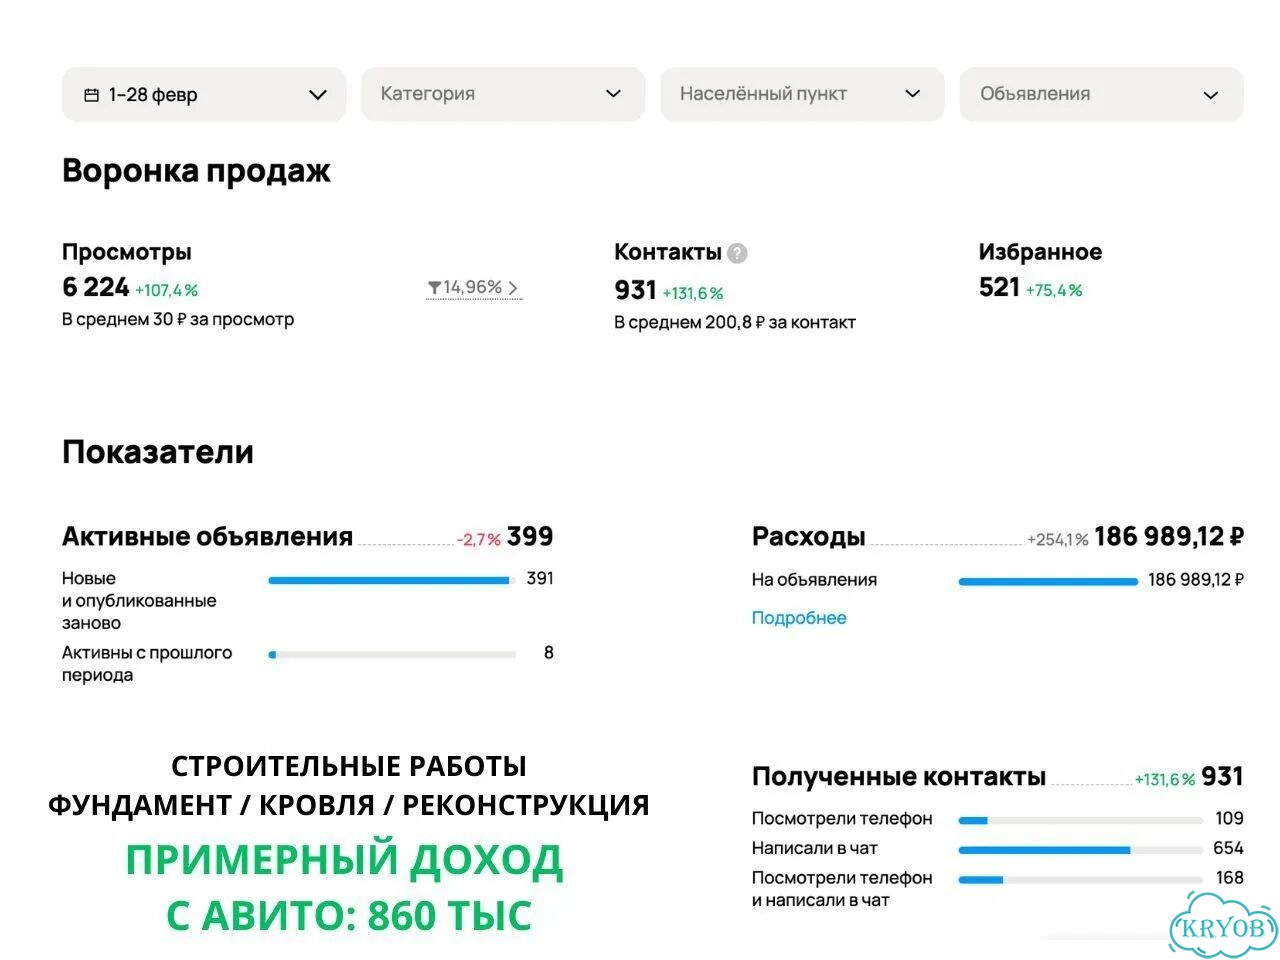Open the Подробнее link under Расходы
The height and width of the screenshot is (960, 1280).
coord(799,618)
